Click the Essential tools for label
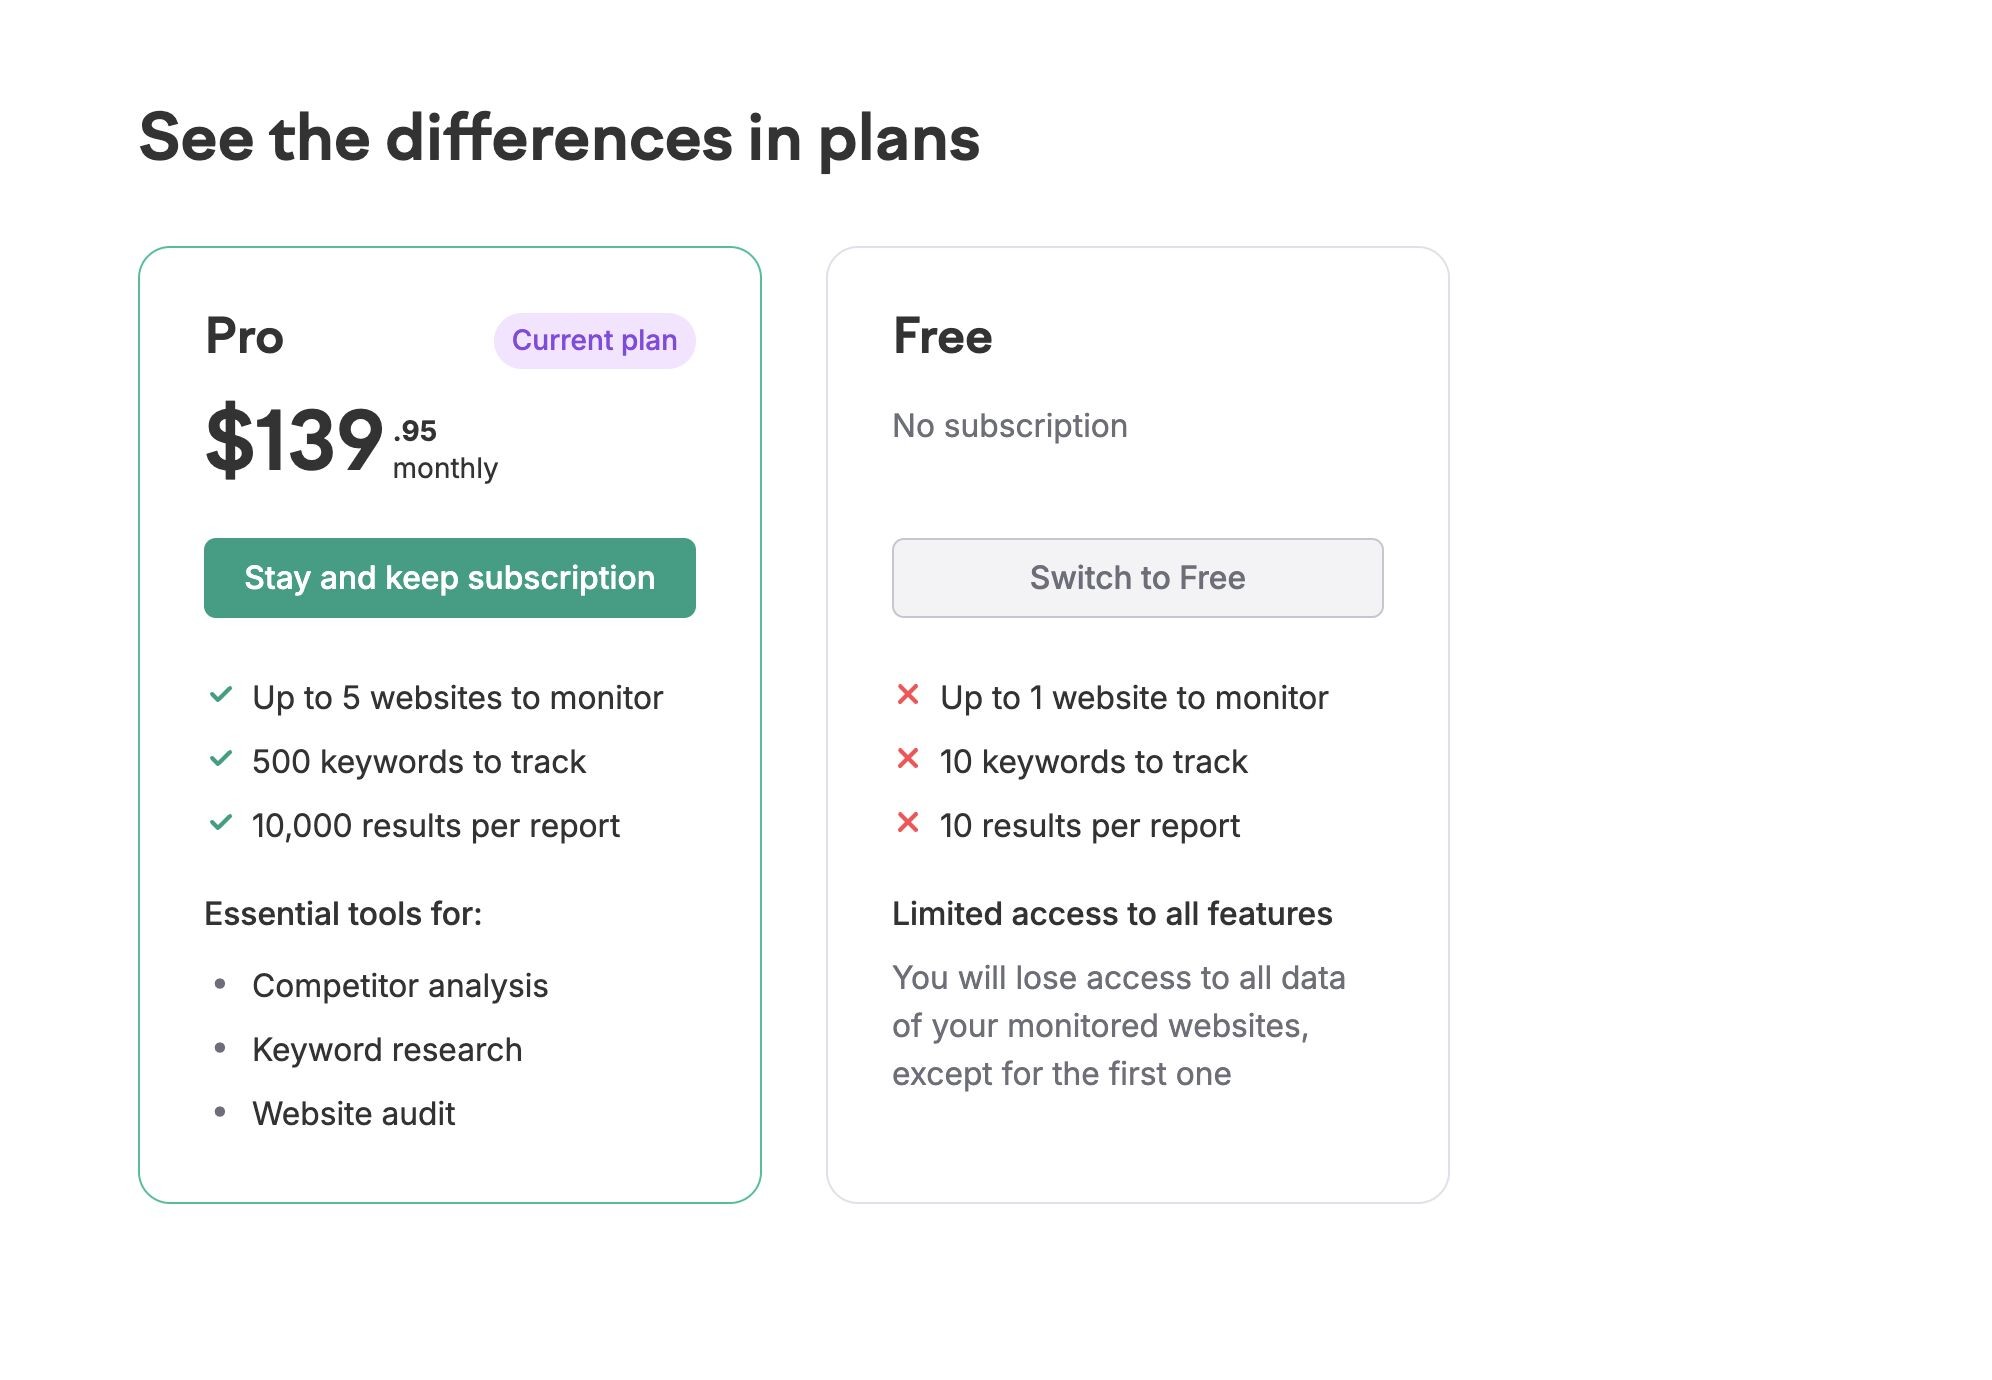The image size is (1992, 1380). click(343, 914)
